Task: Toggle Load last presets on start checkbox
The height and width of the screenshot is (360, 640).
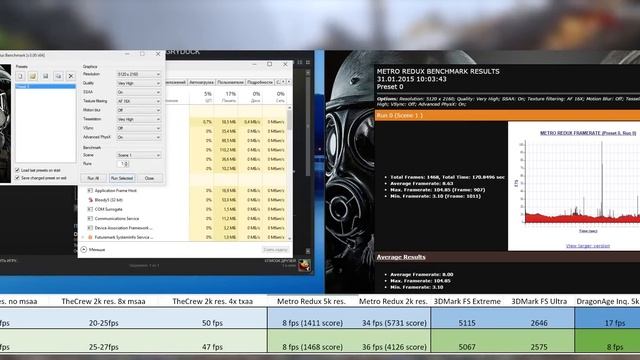Action: (17, 170)
